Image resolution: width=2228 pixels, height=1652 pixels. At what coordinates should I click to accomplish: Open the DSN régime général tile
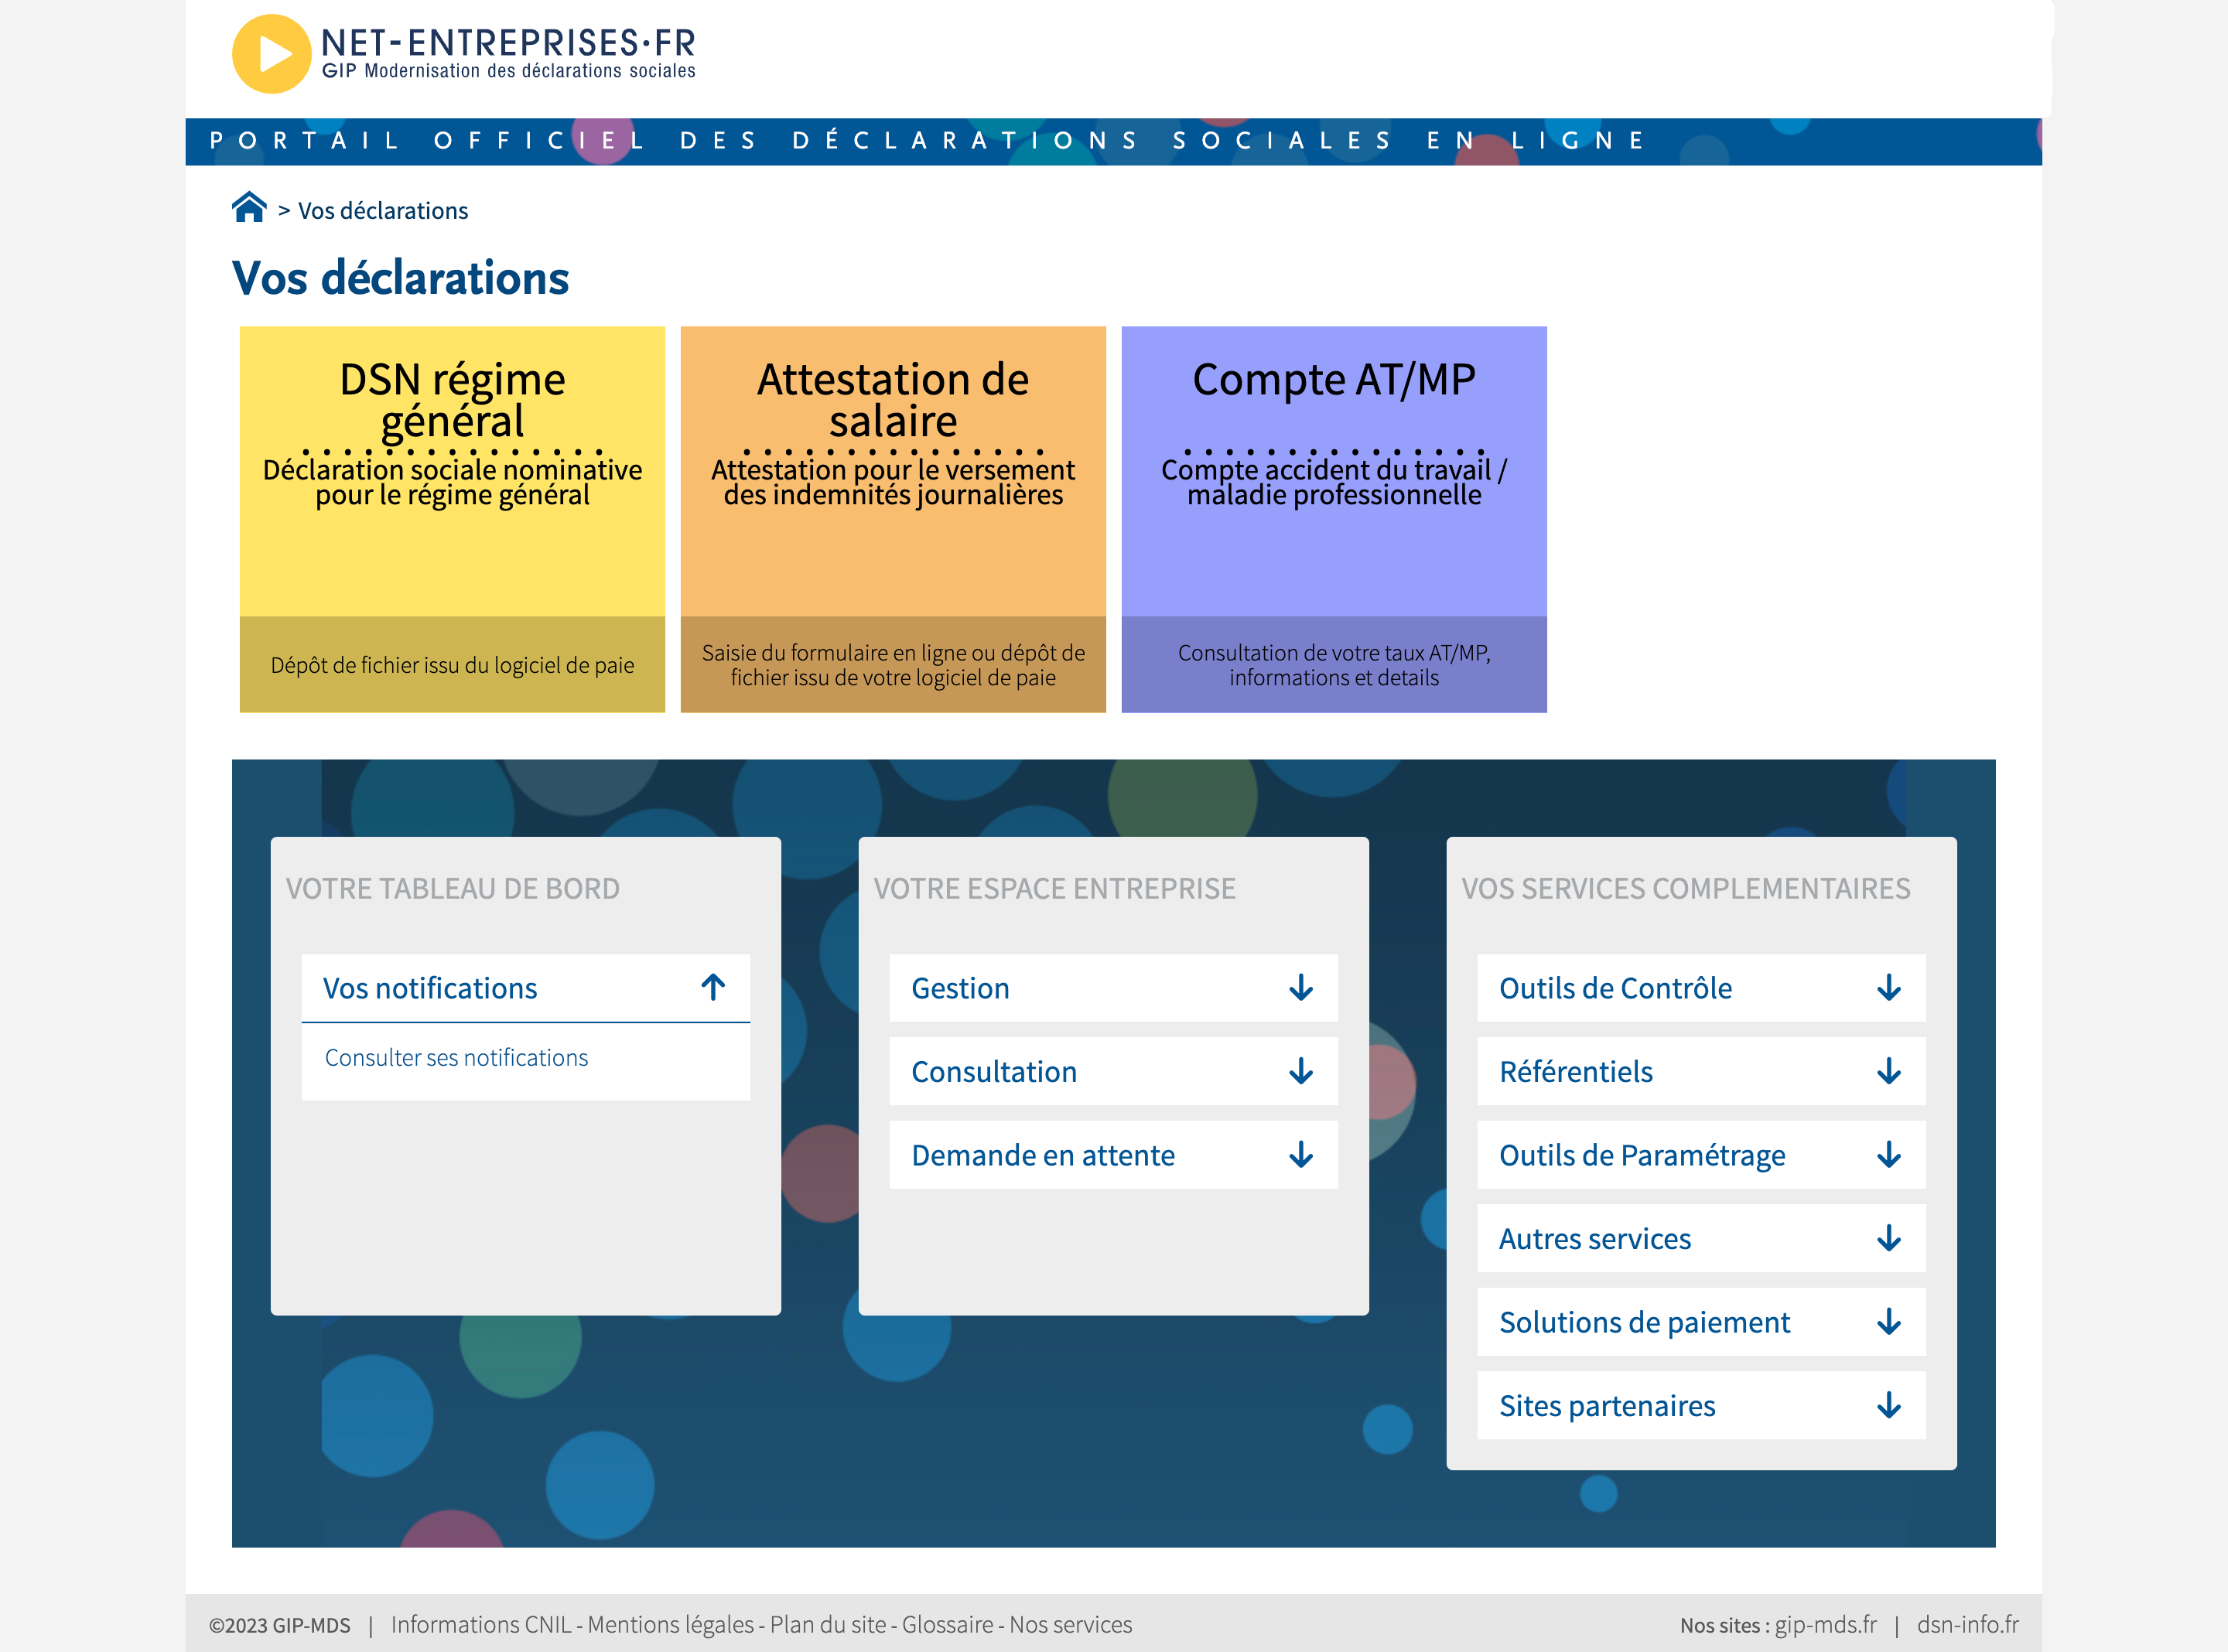(x=452, y=519)
